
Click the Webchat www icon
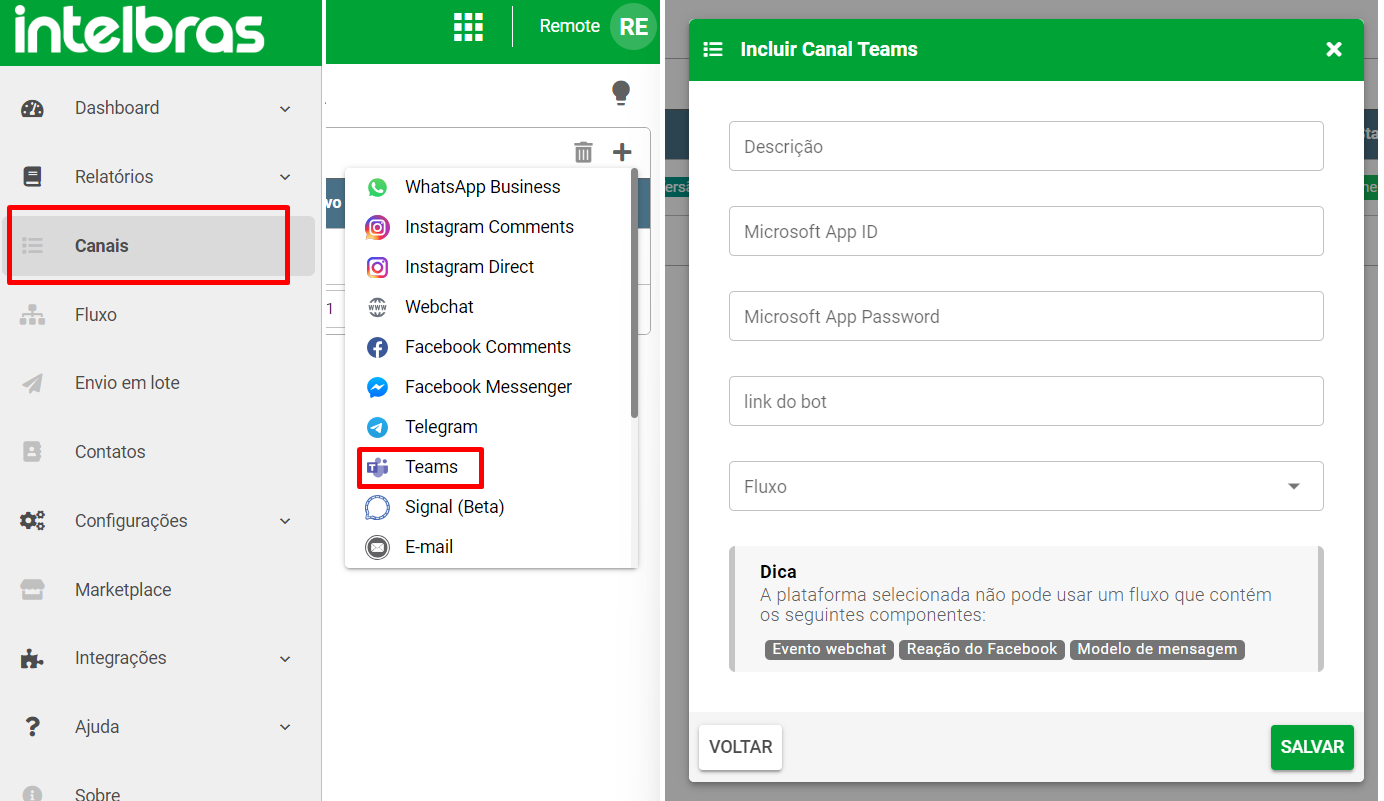pyautogui.click(x=377, y=307)
